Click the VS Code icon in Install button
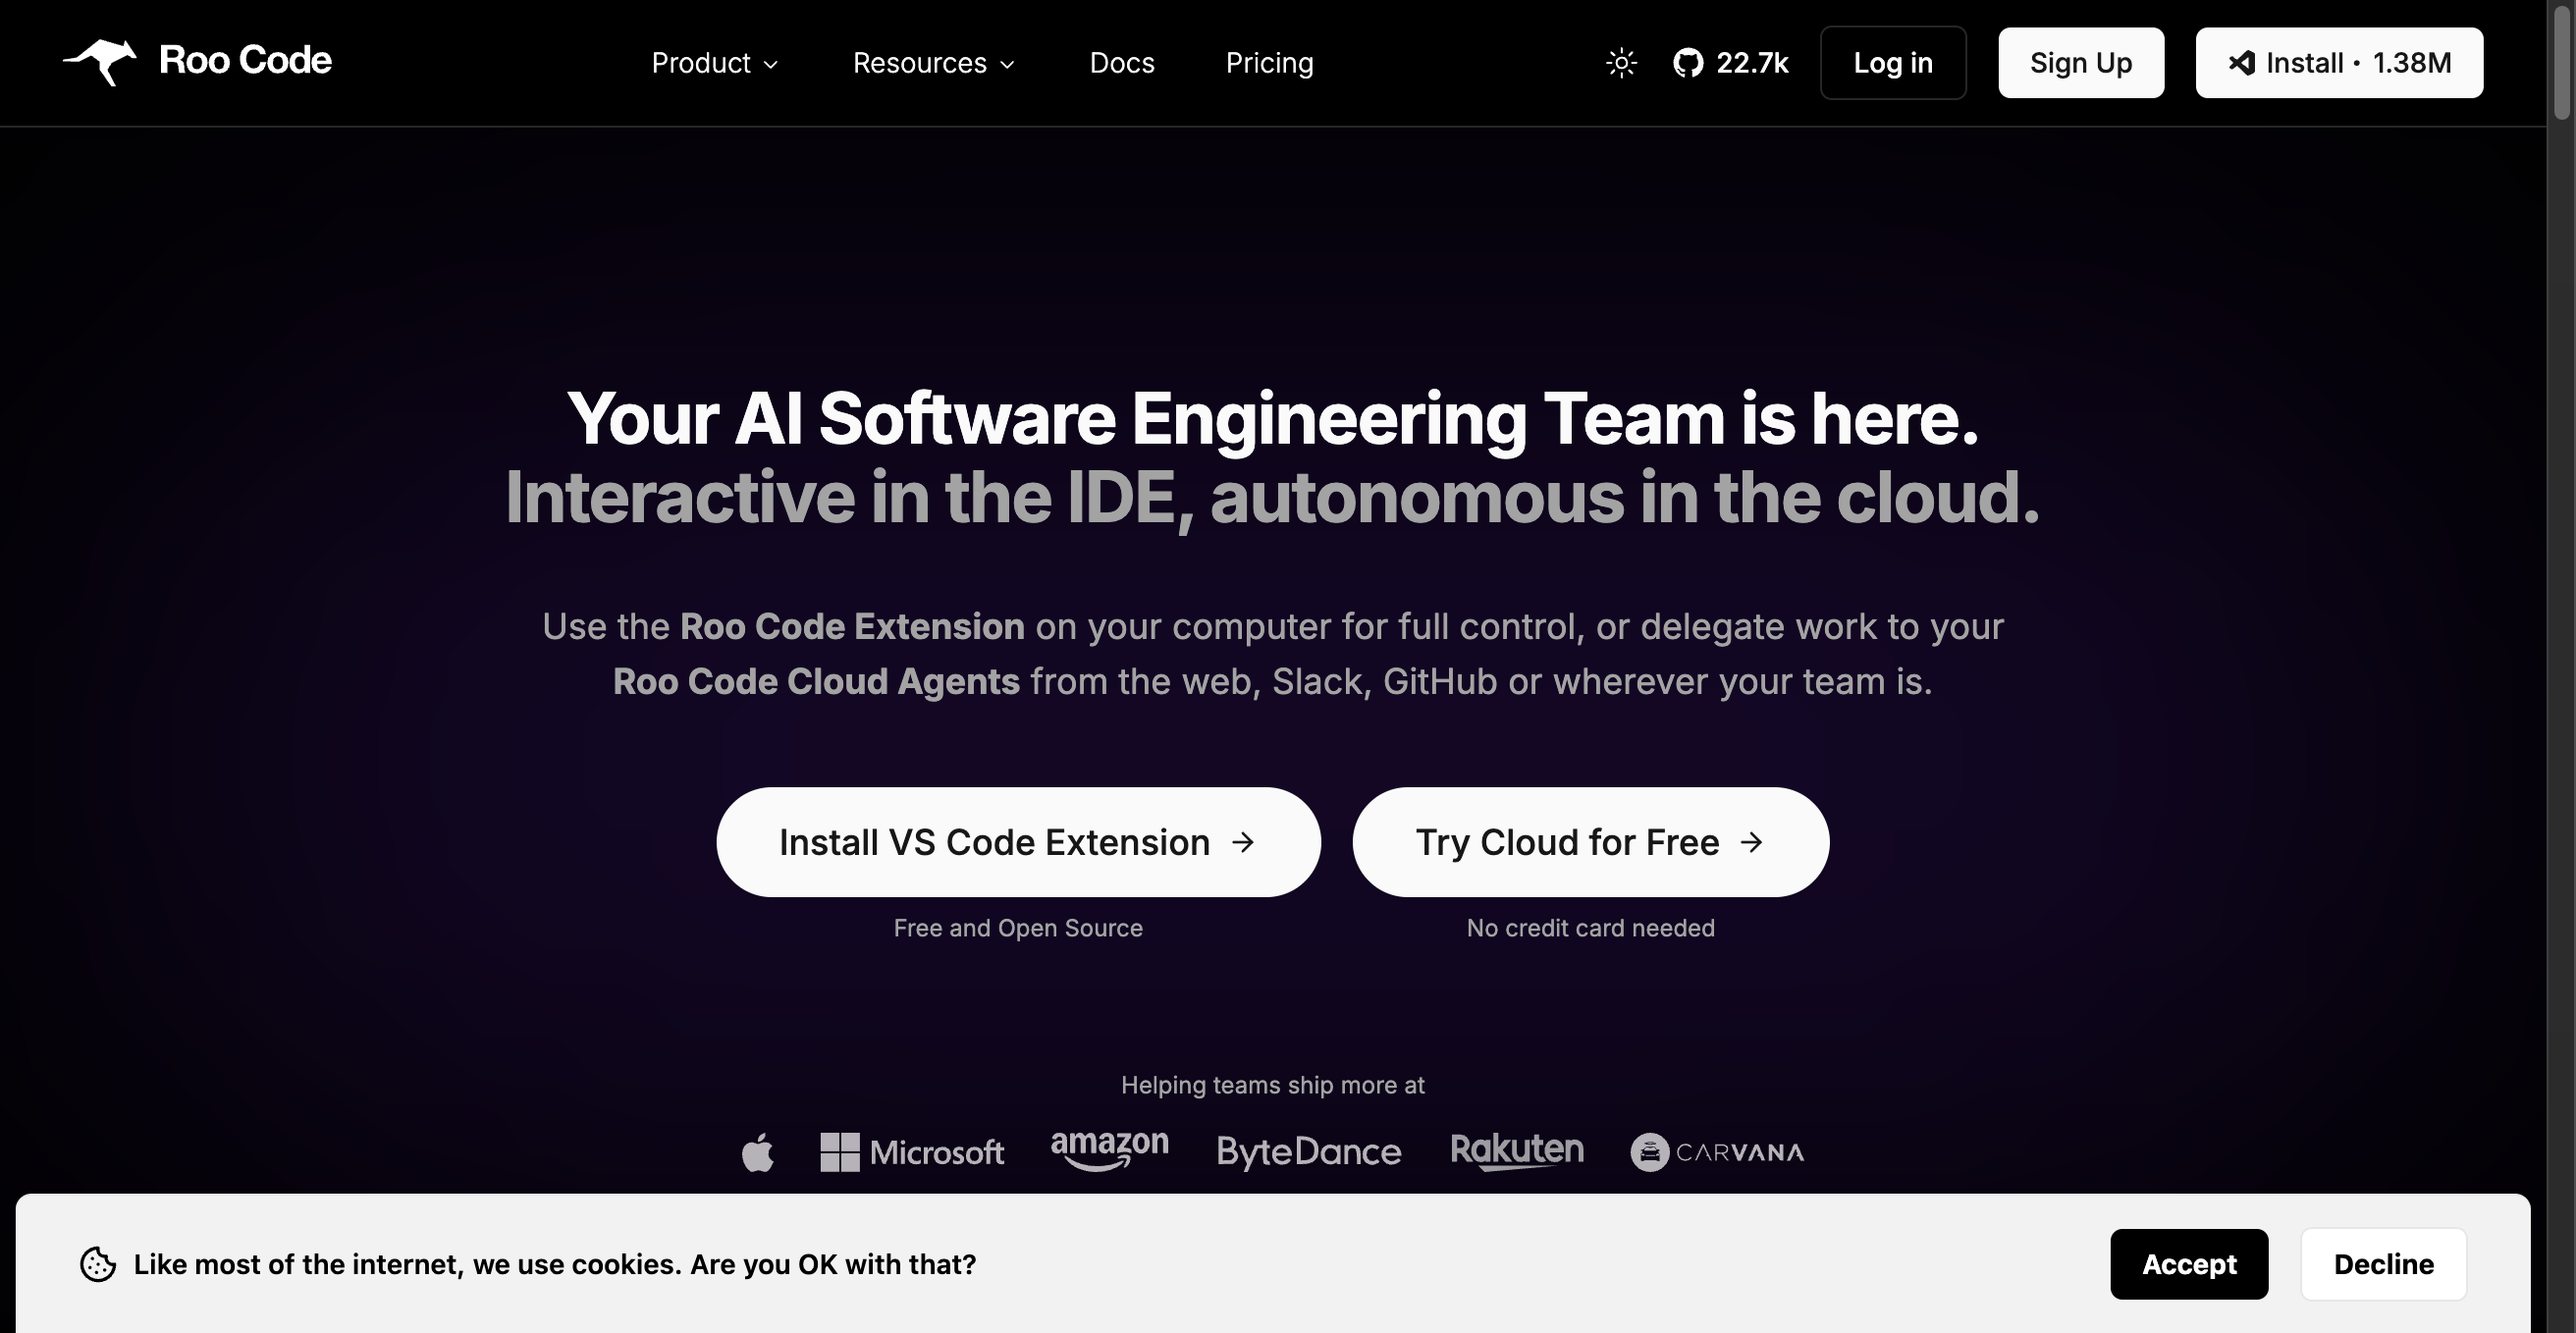Screen dimensions: 2576x1333 pyautogui.click(x=2241, y=63)
